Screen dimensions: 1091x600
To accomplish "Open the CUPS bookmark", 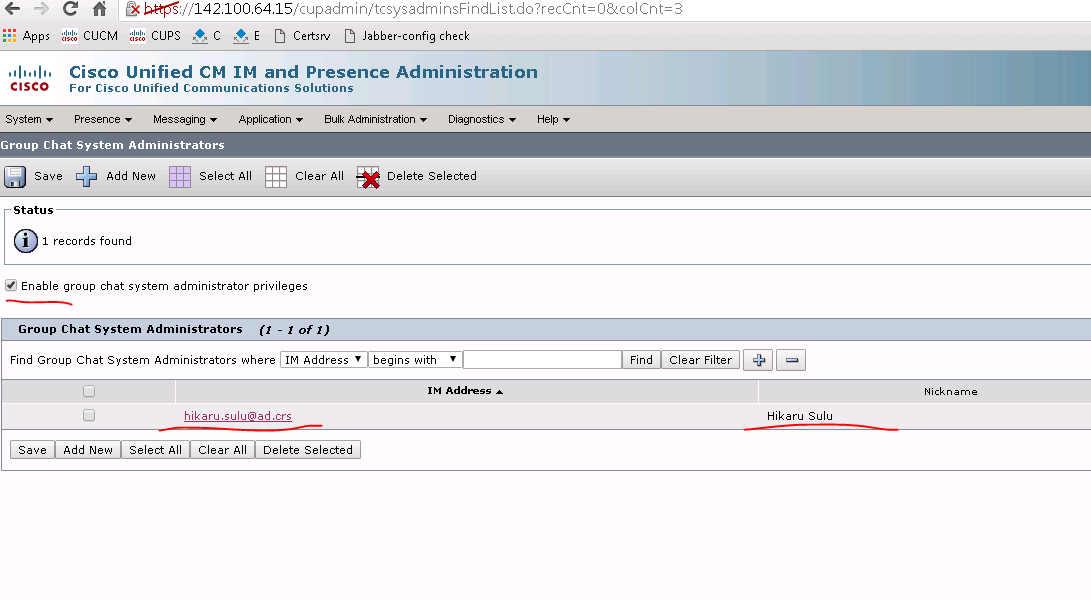I will [155, 36].
